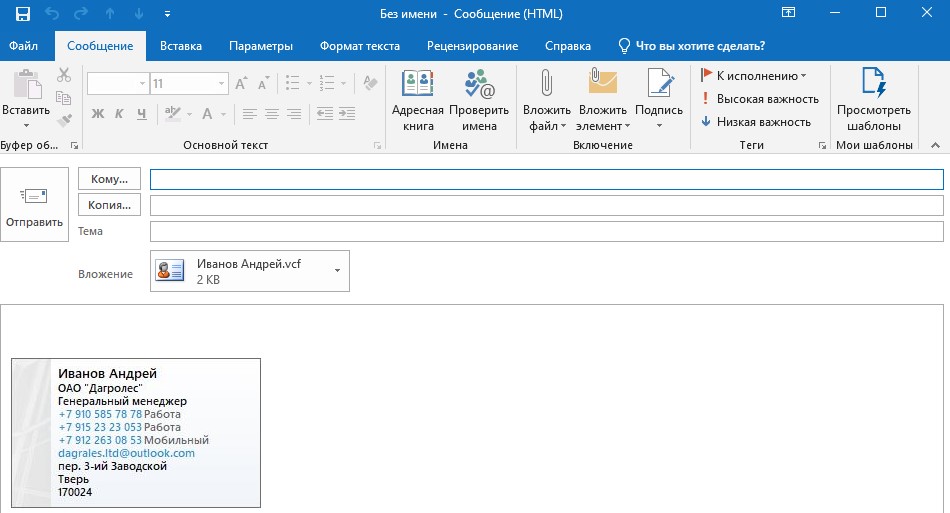The image size is (950, 513).
Task: Expand the Вставить dropdown arrow
Action: 26,125
